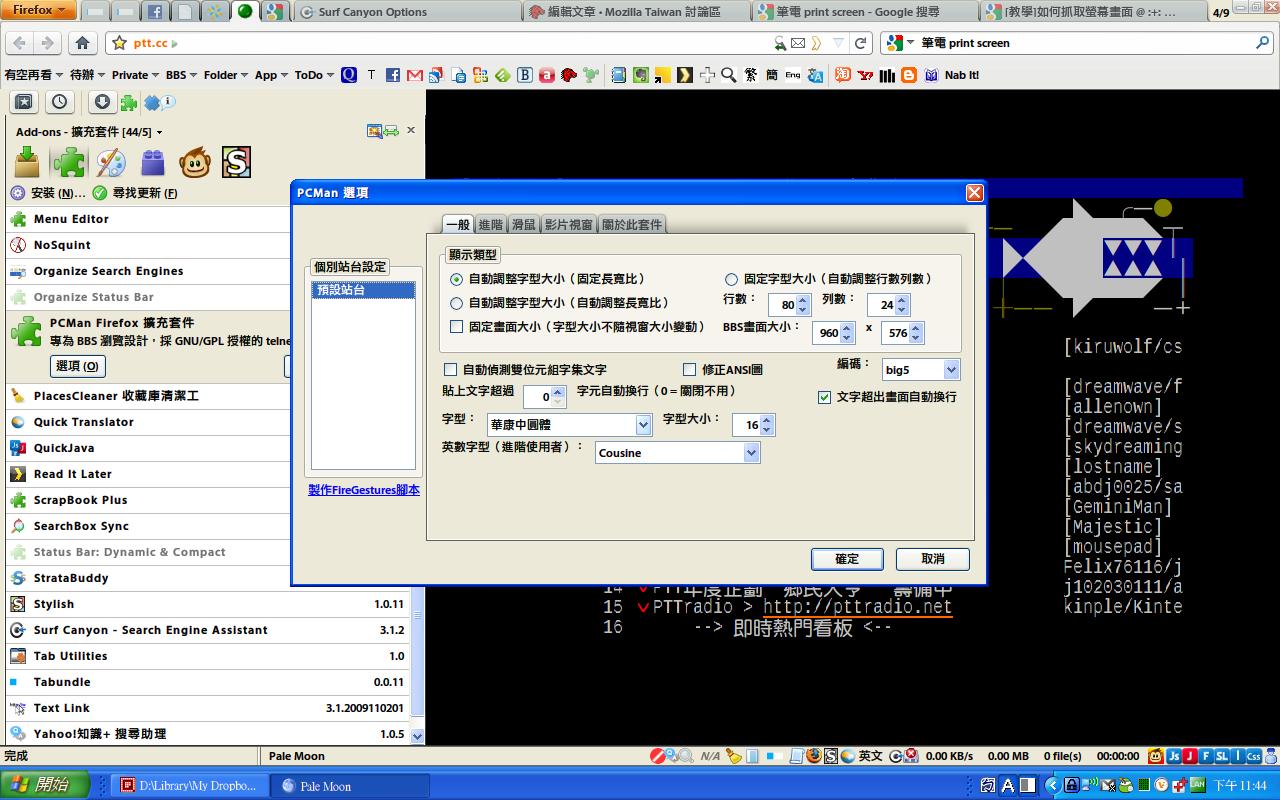The width and height of the screenshot is (1280, 800).
Task: Open the sidebar History clock icon
Action: point(60,102)
